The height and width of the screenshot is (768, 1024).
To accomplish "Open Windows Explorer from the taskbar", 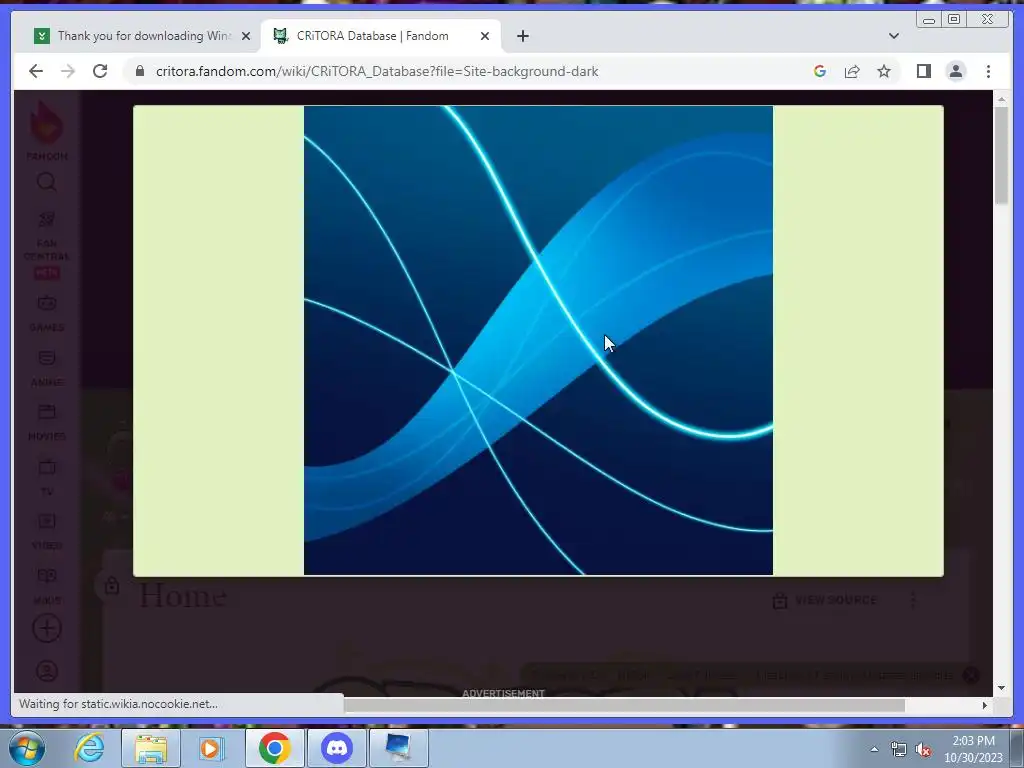I will tap(151, 748).
